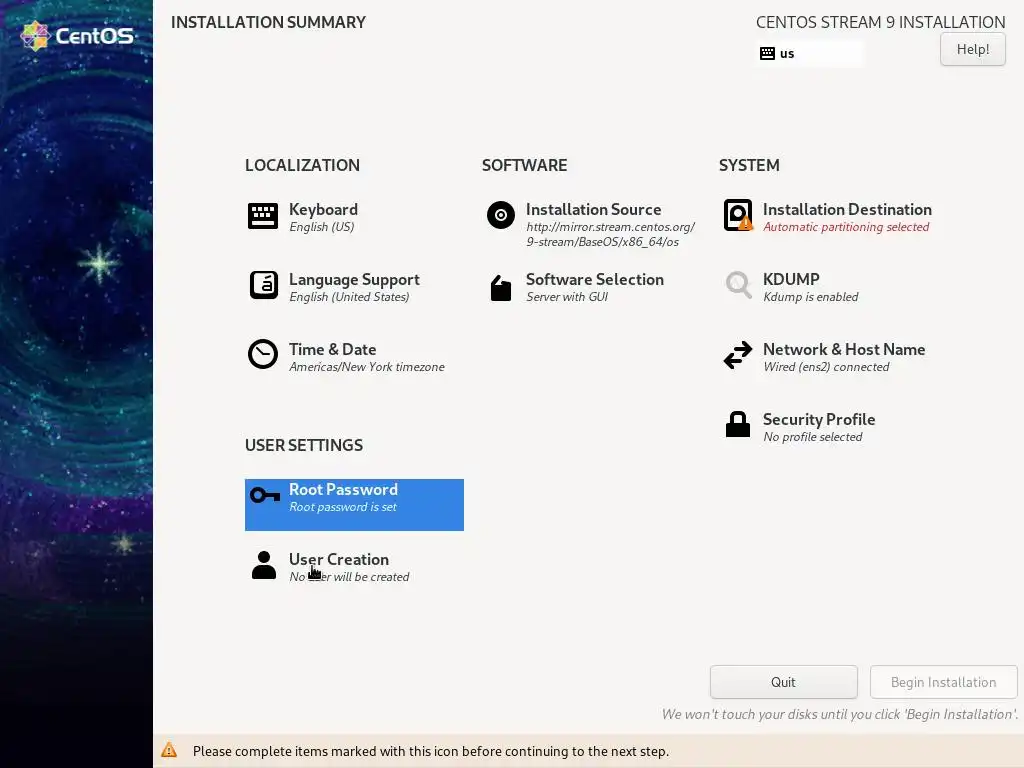Open the Installation Source spoke

click(590, 224)
